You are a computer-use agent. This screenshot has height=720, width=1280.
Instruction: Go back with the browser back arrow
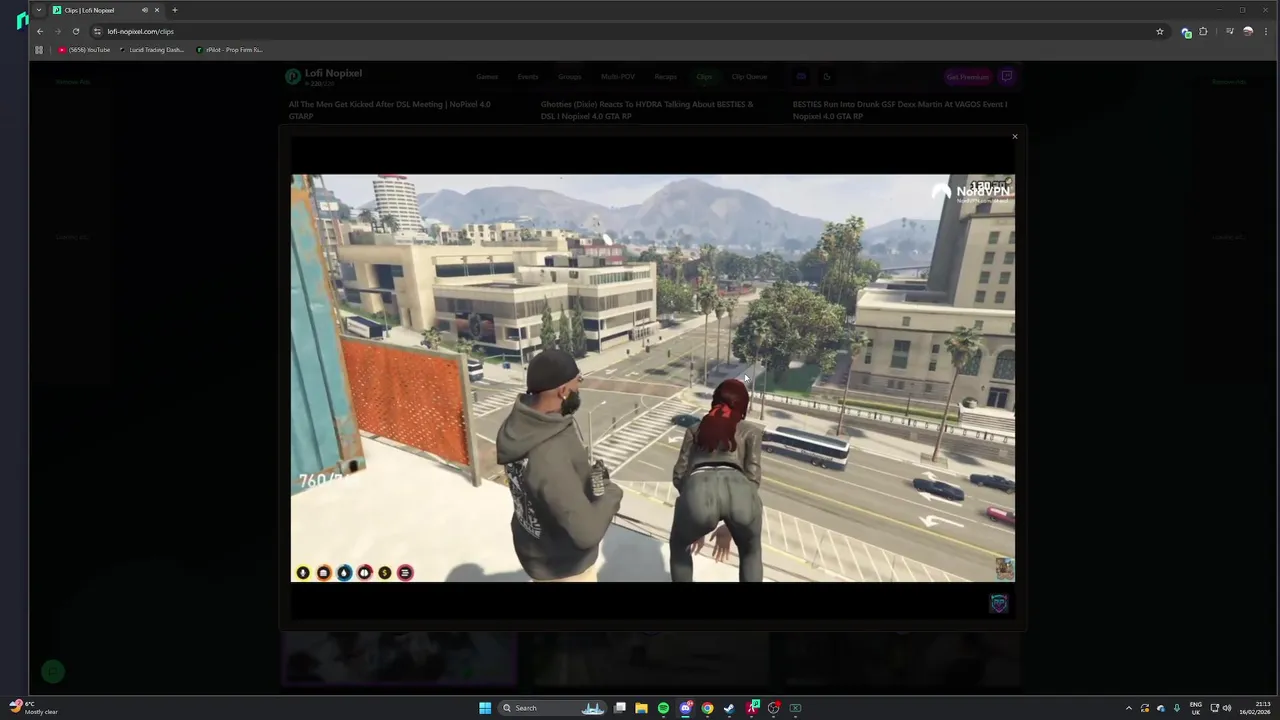click(40, 31)
